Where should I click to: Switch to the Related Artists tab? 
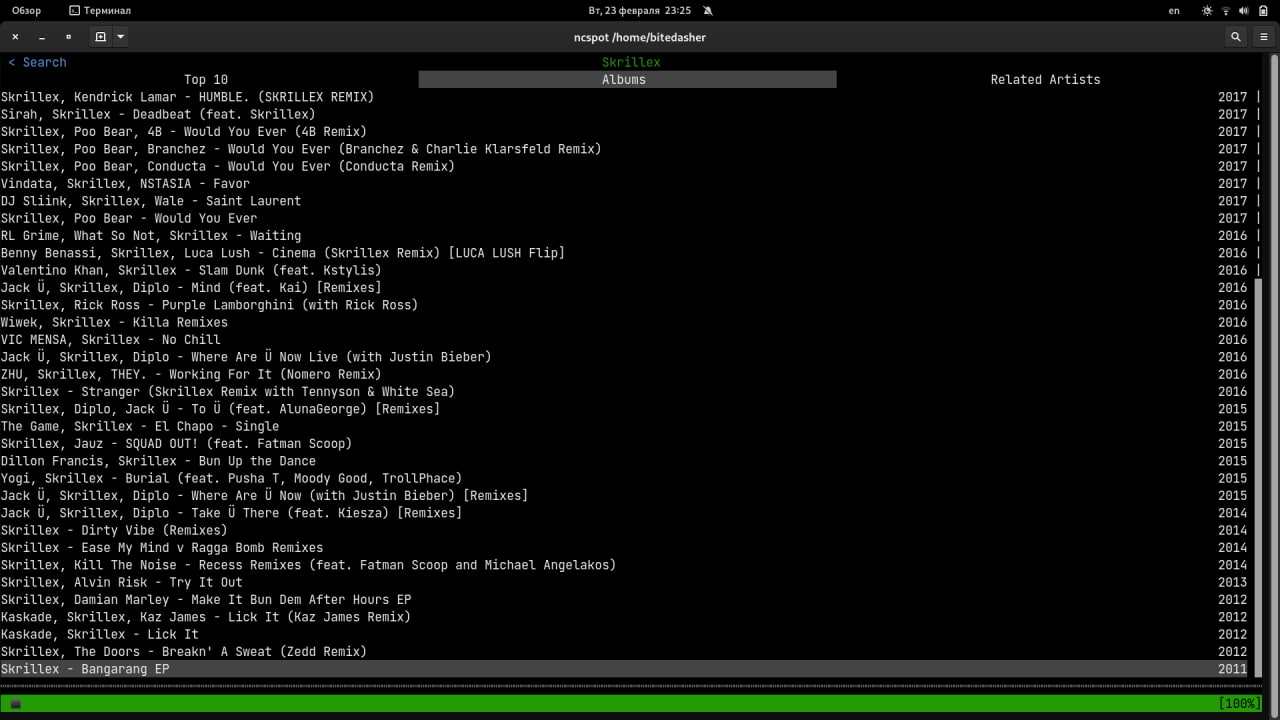pos(1045,80)
